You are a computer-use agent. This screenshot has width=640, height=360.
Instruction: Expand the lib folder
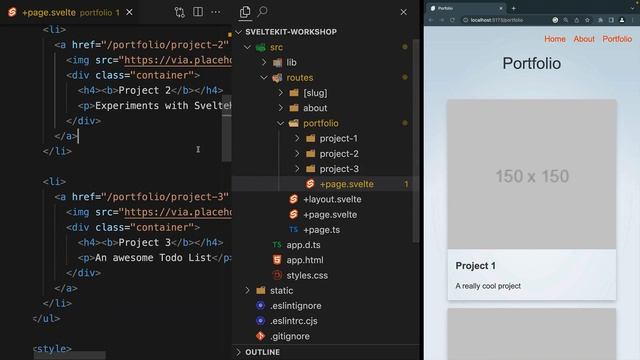coord(264,62)
